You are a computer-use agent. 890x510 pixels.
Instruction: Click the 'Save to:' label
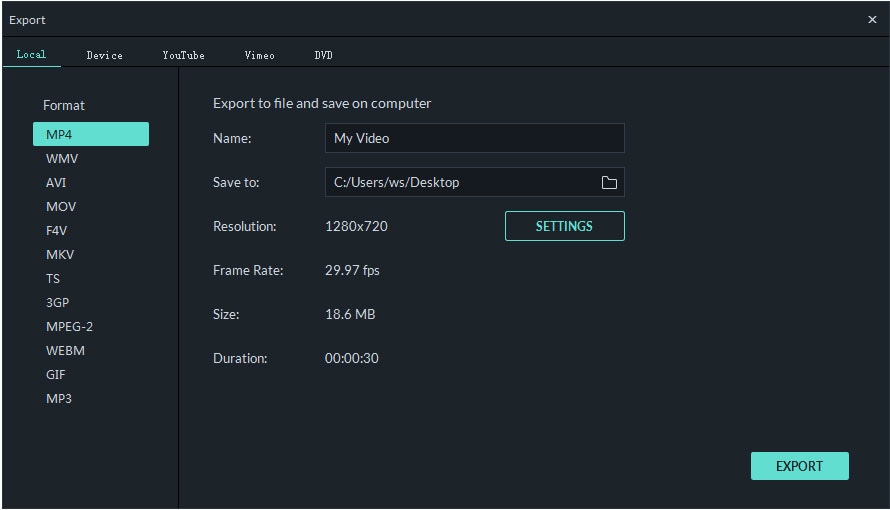click(x=236, y=182)
